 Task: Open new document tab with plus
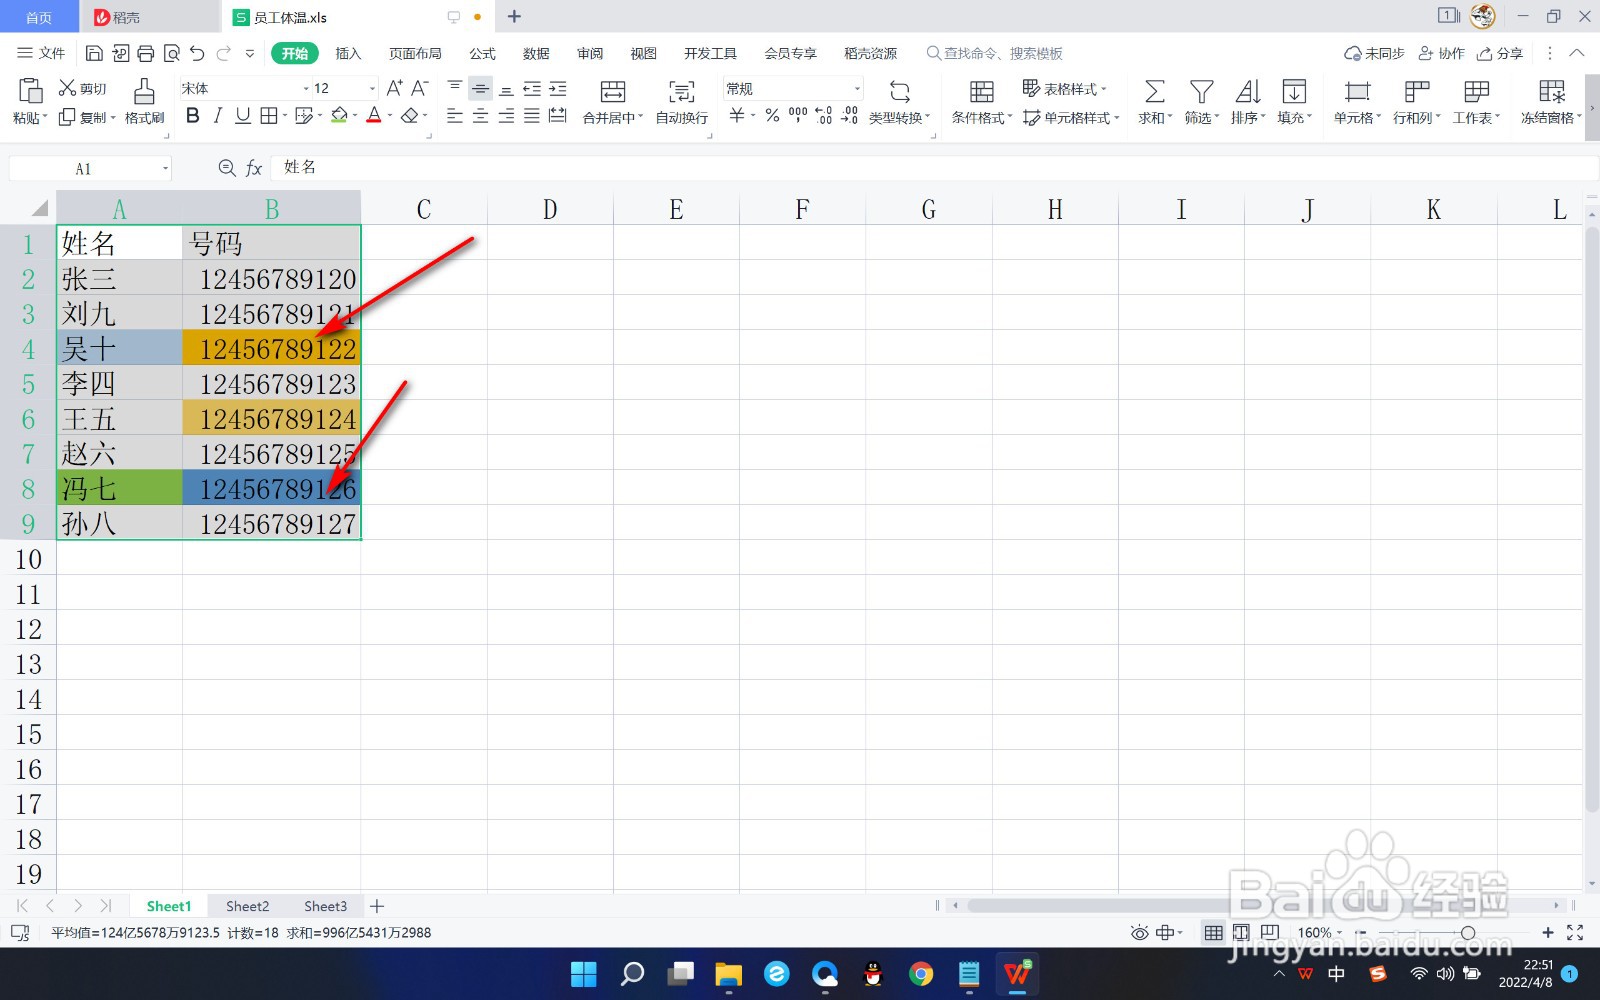click(514, 16)
